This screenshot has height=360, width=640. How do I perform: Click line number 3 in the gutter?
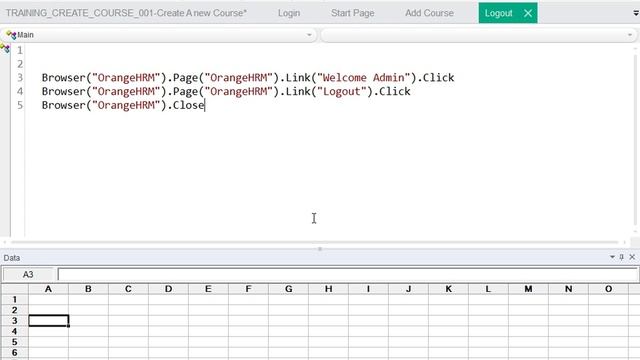pos(20,78)
